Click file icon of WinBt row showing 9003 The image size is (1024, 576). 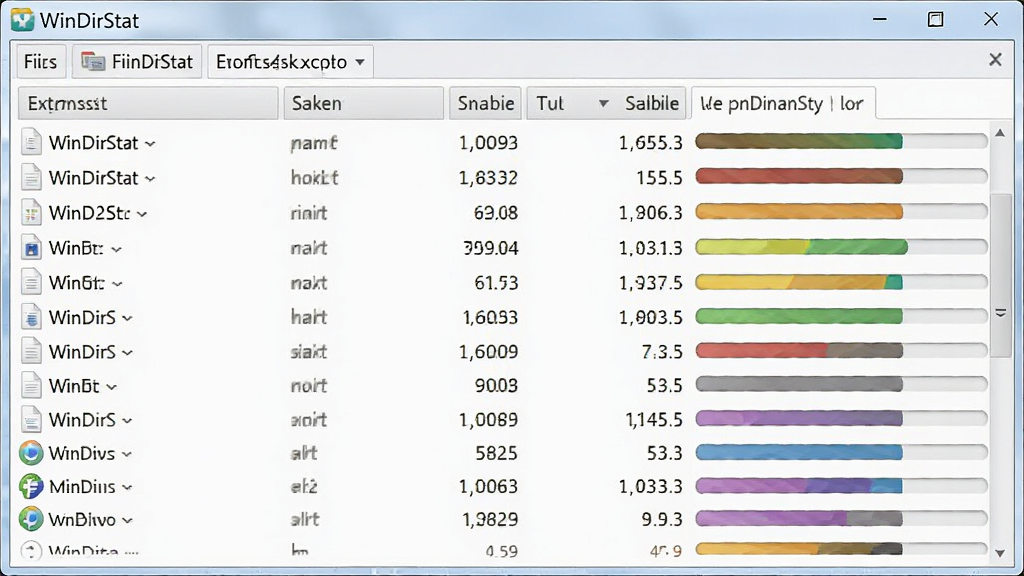pos(31,385)
